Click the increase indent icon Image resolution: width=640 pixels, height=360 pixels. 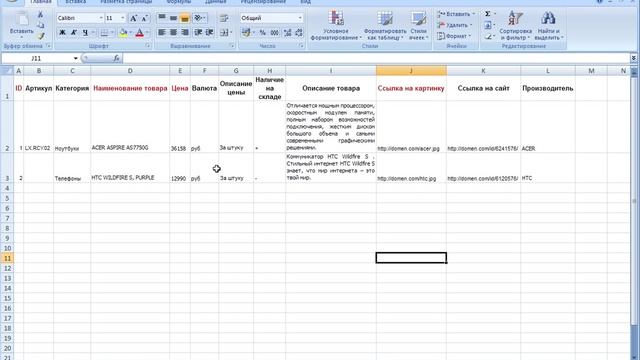tap(209, 32)
